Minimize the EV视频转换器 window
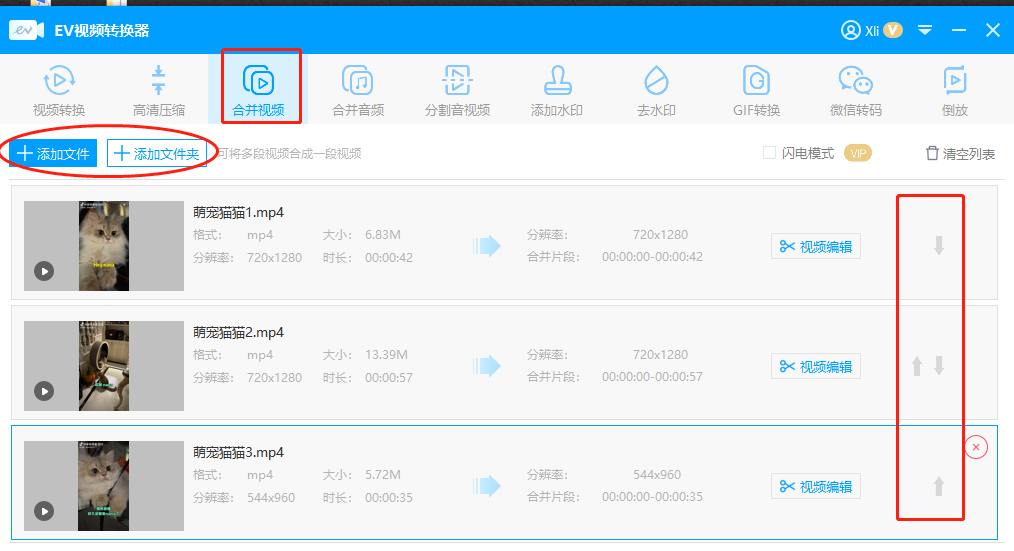 (x=958, y=30)
